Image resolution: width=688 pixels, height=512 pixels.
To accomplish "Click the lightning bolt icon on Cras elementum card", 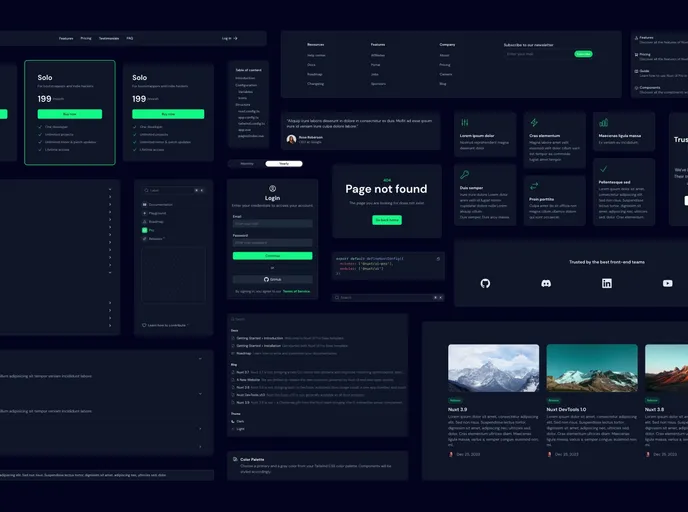I will click(x=534, y=123).
